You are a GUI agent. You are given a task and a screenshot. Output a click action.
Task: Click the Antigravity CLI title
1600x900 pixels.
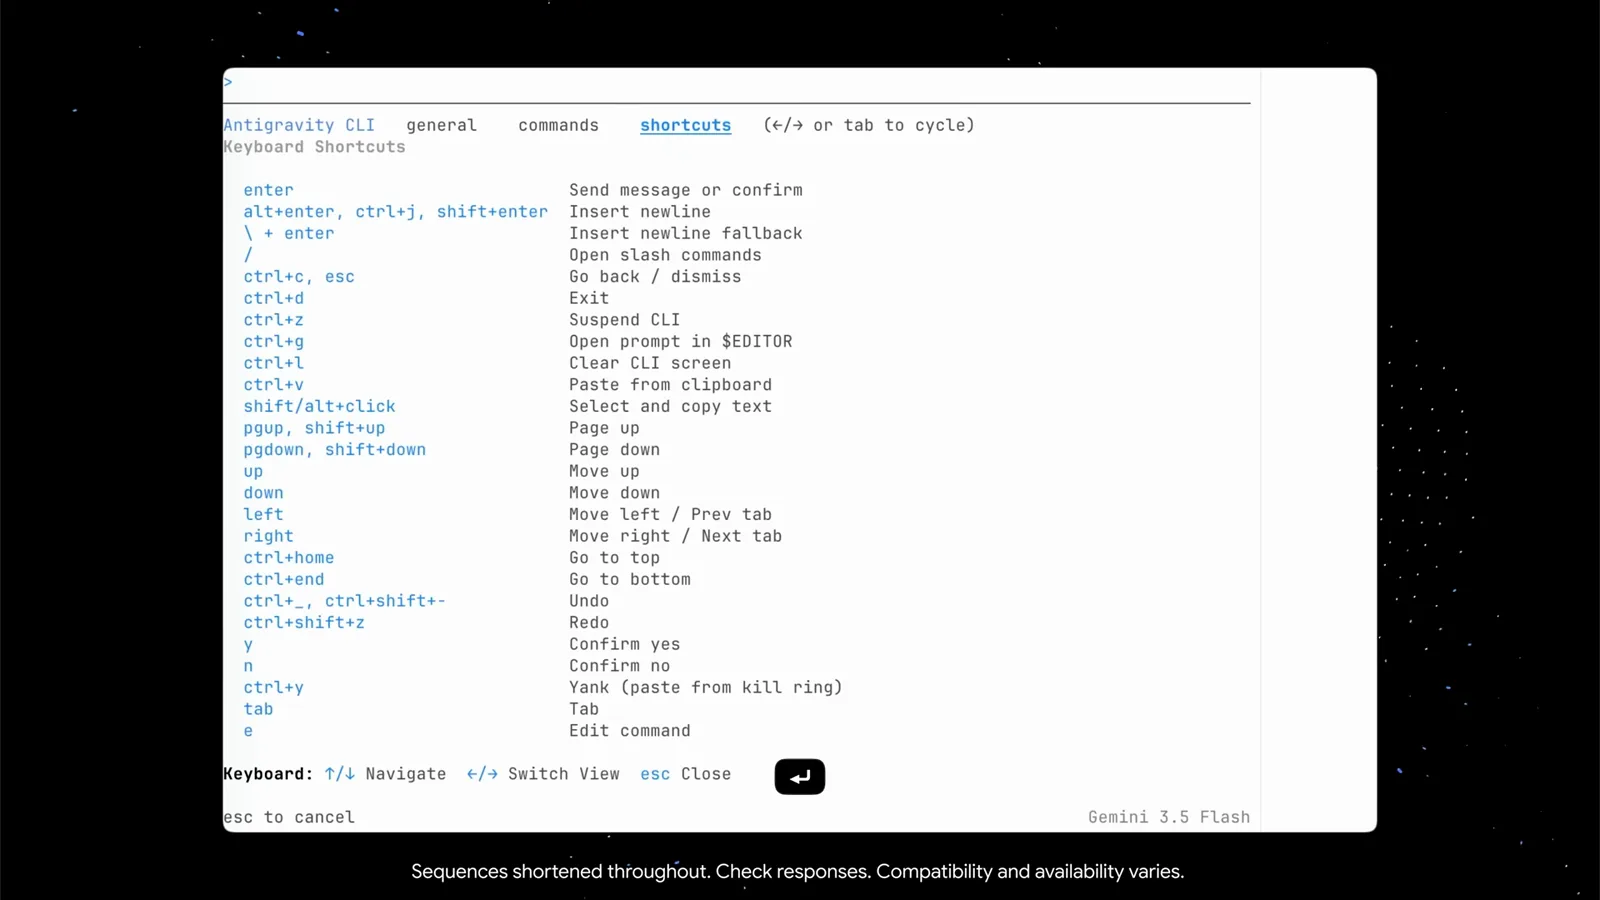tap(299, 125)
